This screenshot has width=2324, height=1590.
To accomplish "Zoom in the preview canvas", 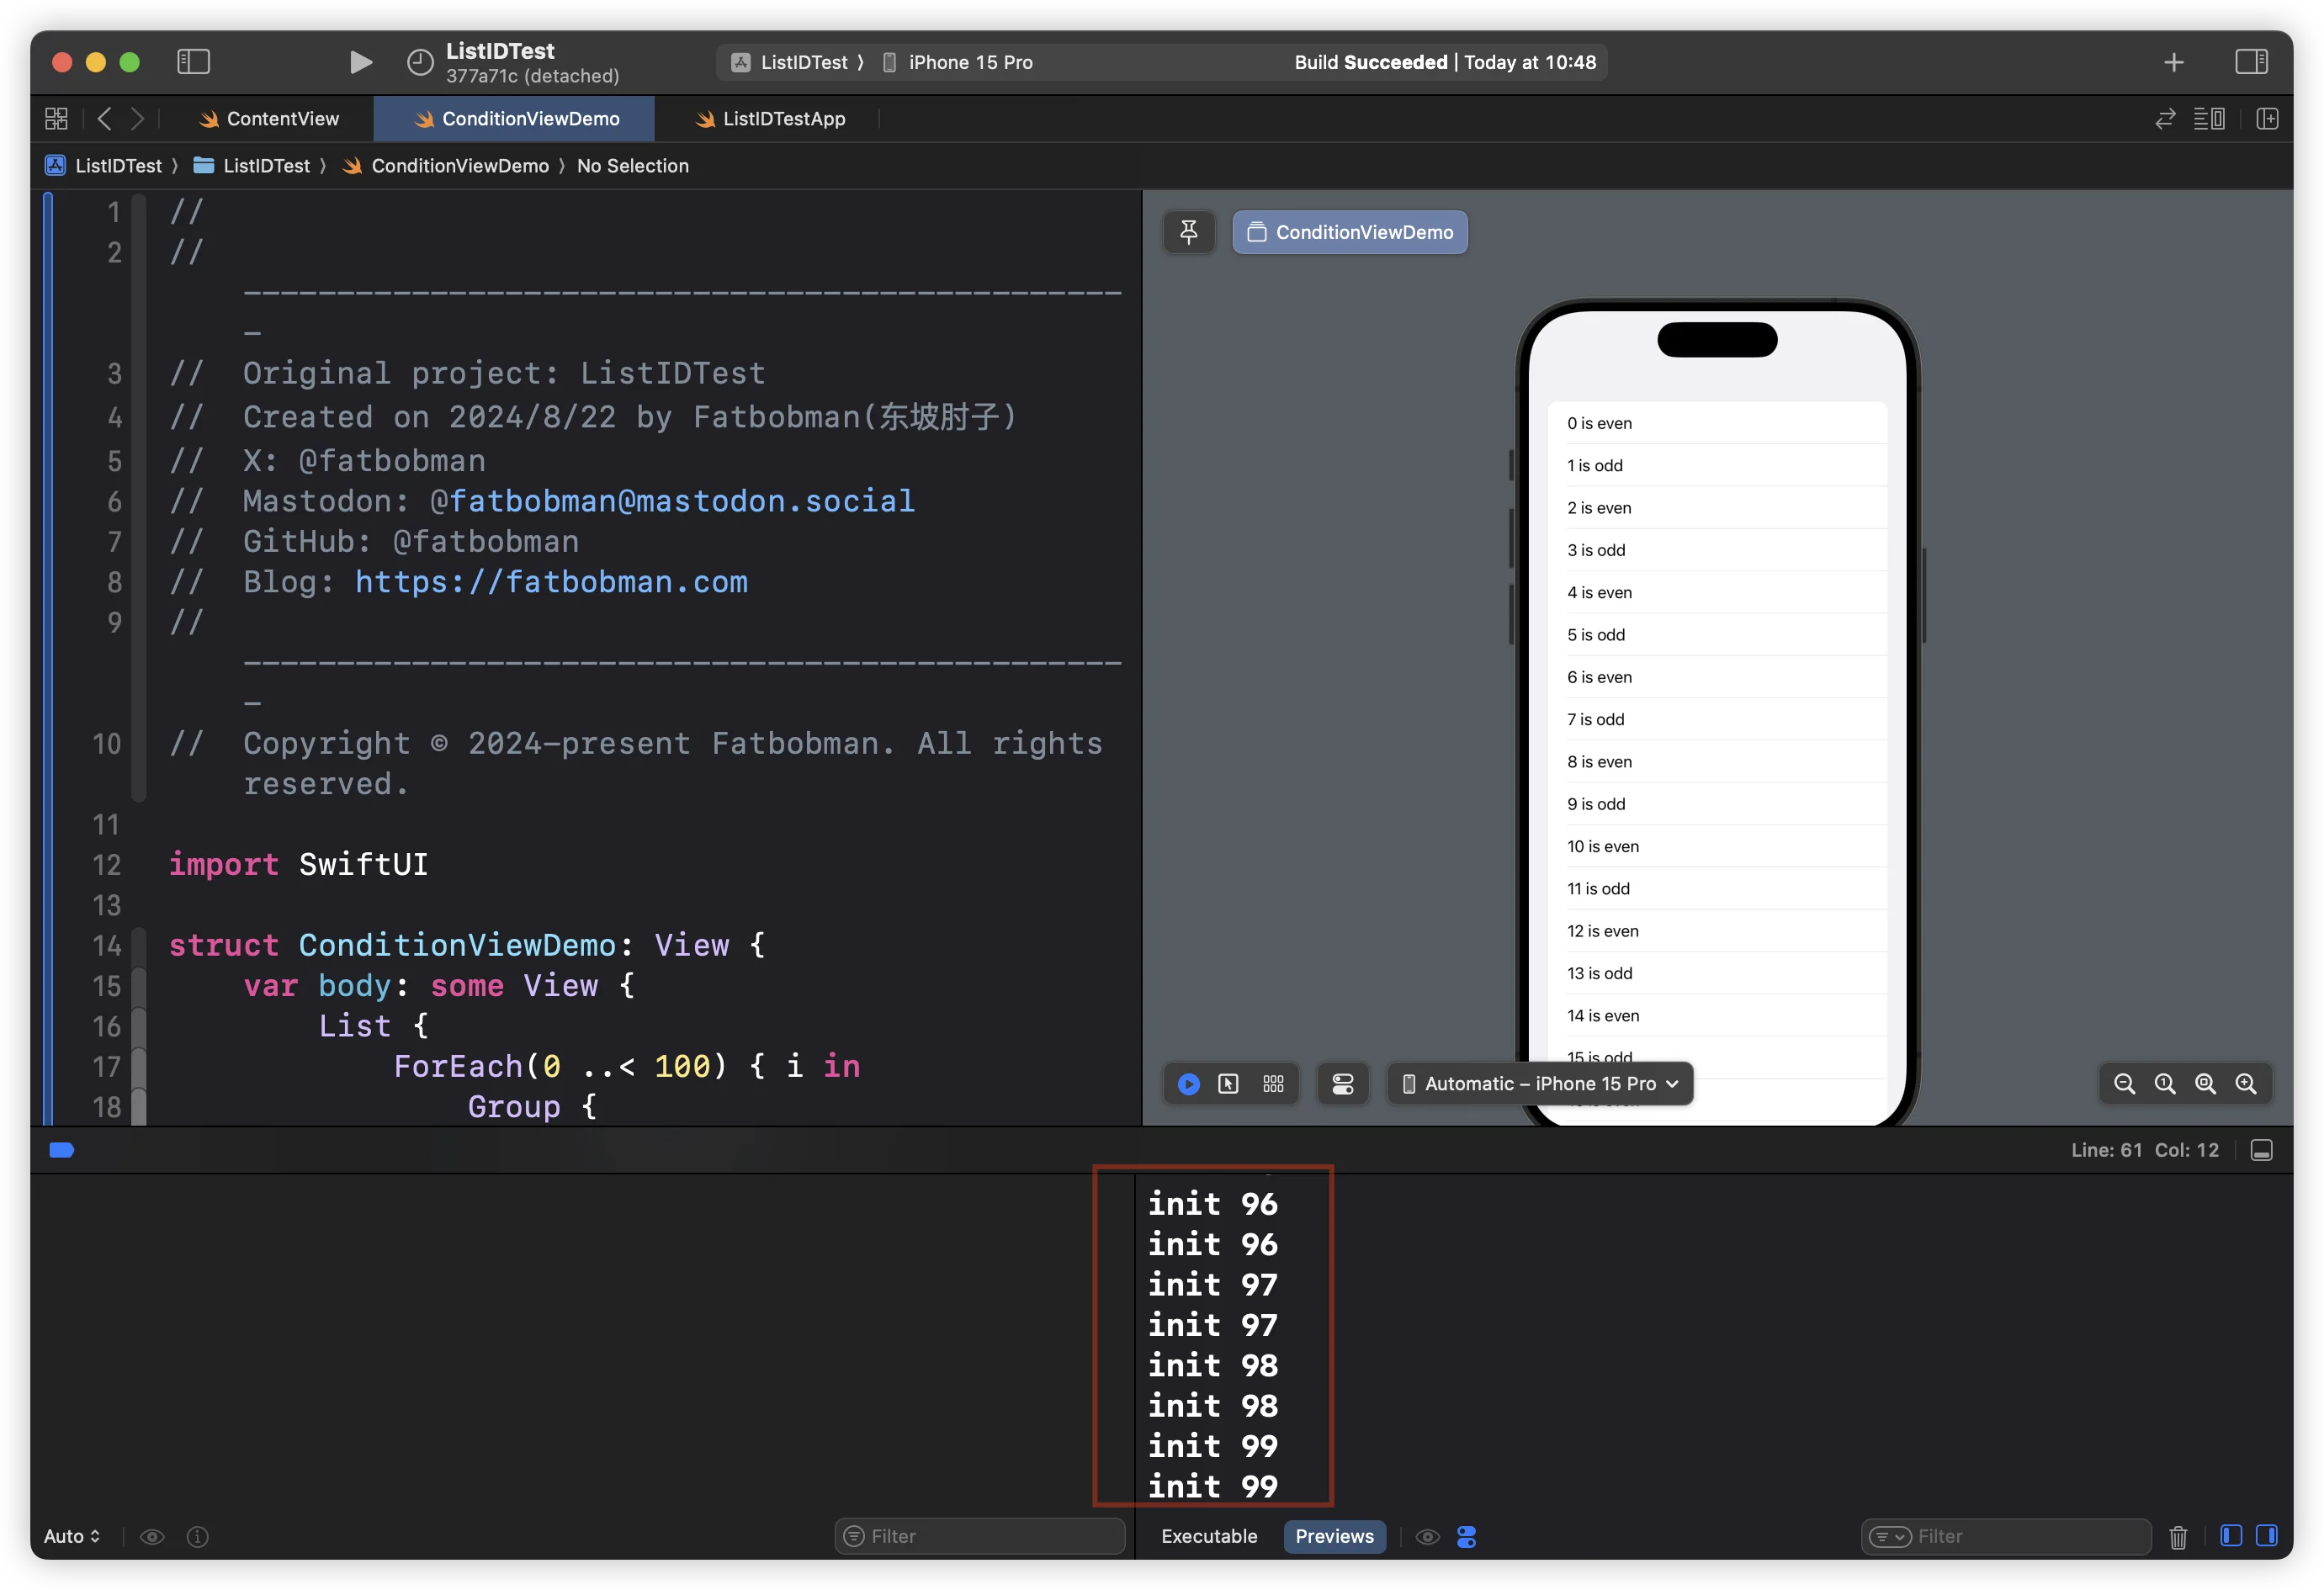I will tap(2246, 1084).
